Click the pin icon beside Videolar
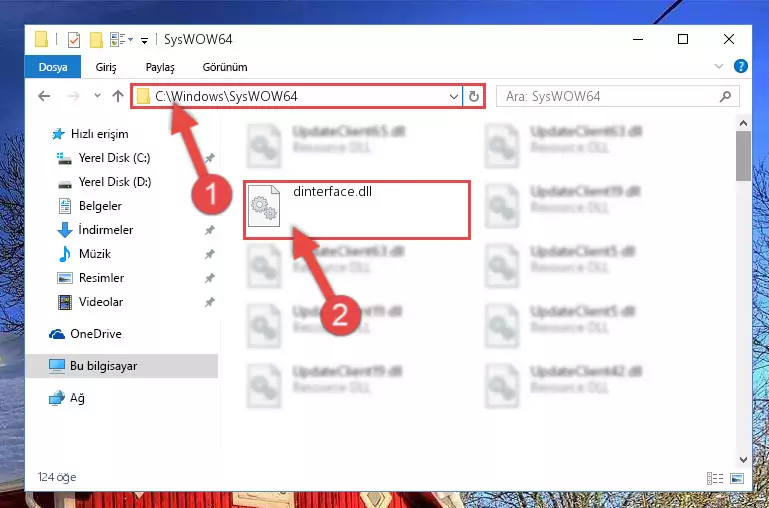This screenshot has width=769, height=508. pos(209,302)
